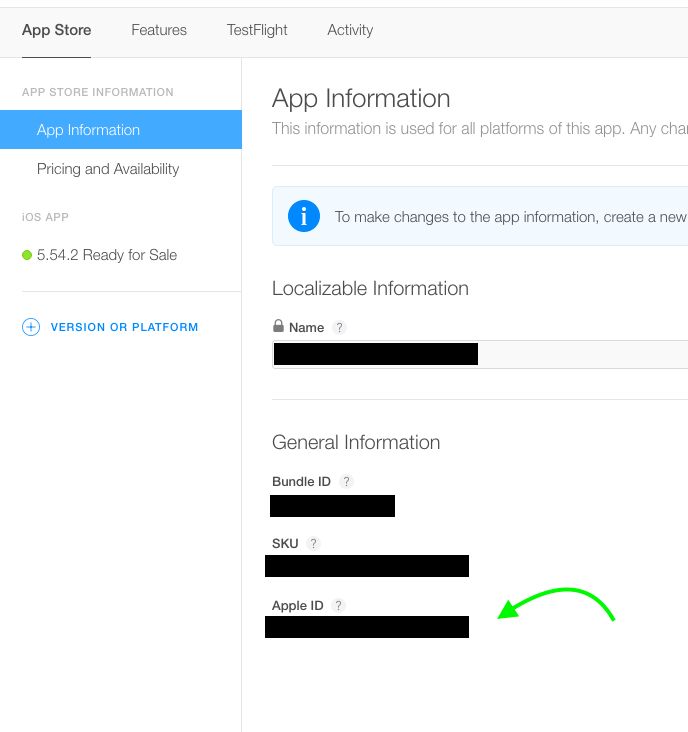Open the help tooltip beside Name
This screenshot has height=732, width=688.
click(x=339, y=328)
